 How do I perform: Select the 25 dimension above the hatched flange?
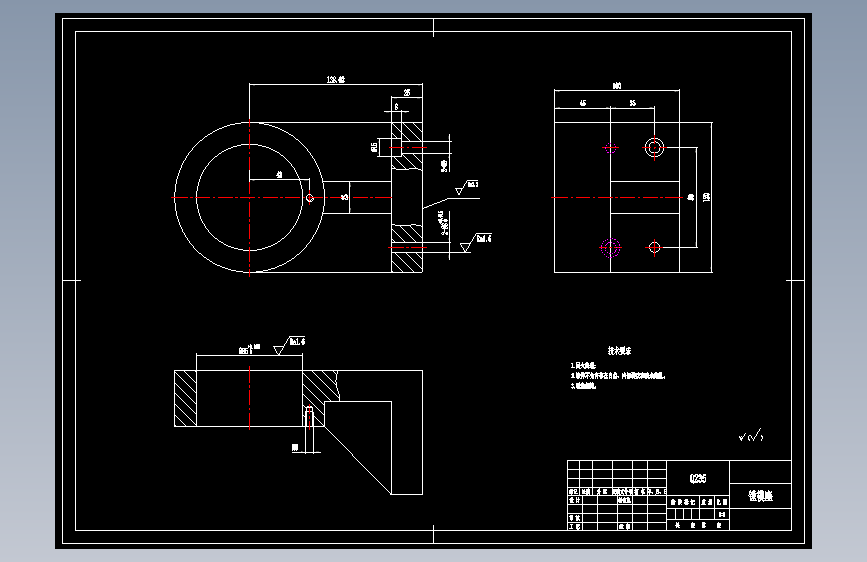[407, 92]
